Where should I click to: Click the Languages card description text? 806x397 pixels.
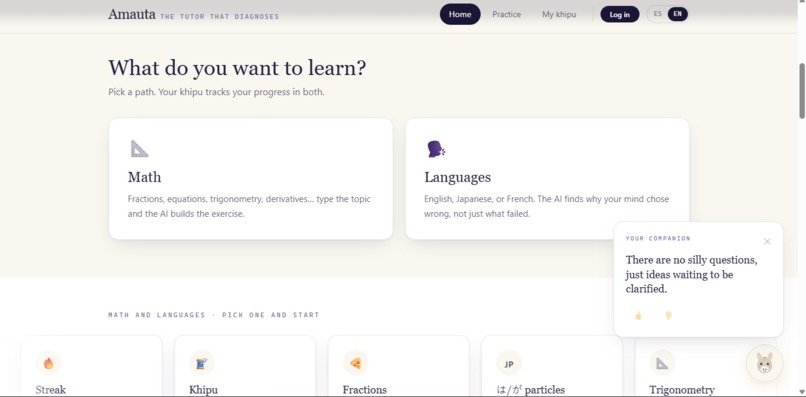(546, 206)
